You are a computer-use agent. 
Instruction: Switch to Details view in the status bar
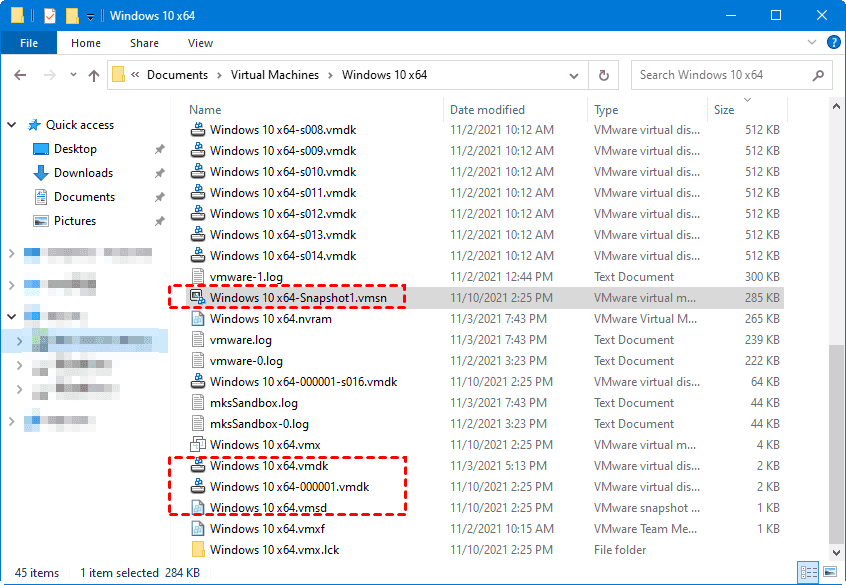pos(808,573)
